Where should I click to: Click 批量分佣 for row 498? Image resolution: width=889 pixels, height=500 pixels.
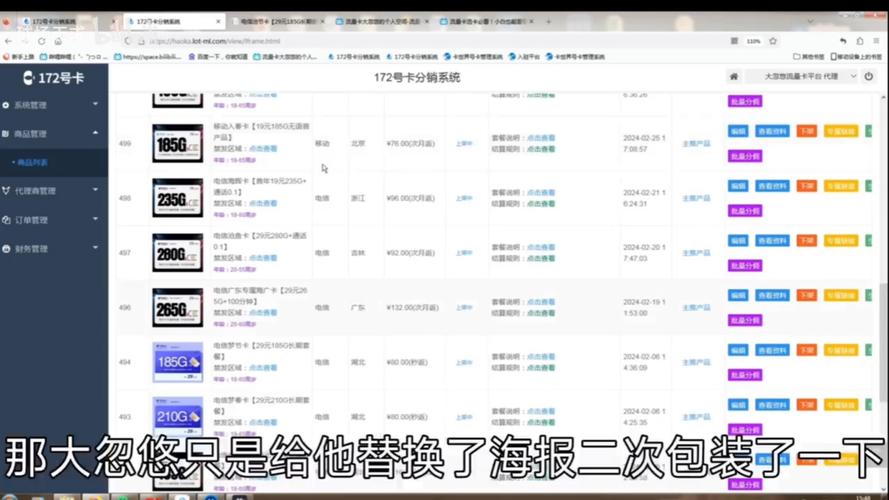(745, 211)
